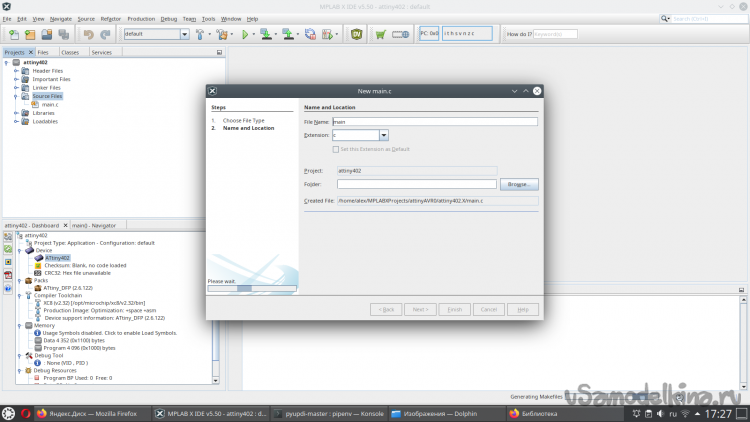Collapse the Source Files tree node
Screen dimensions: 750x422
pos(17,96)
